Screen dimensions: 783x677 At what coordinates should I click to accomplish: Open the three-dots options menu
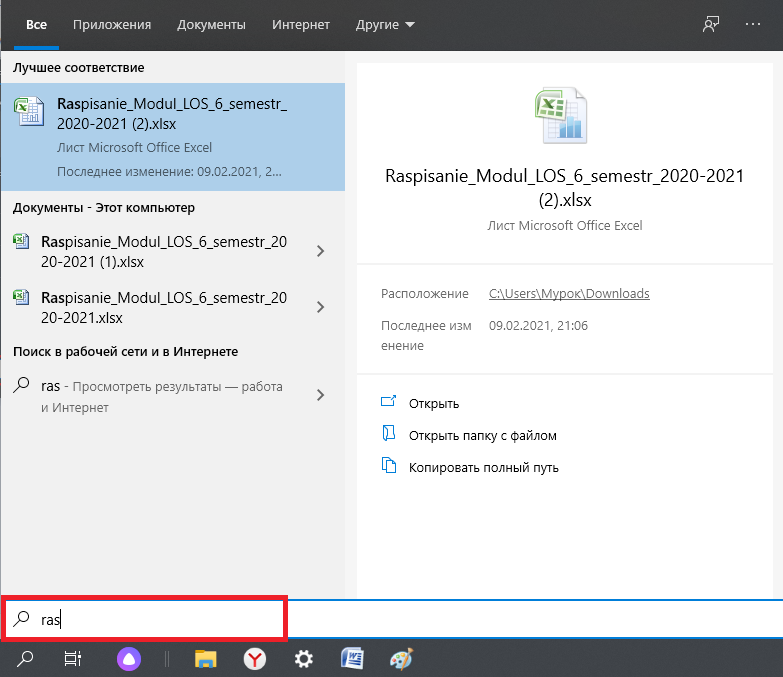click(753, 24)
